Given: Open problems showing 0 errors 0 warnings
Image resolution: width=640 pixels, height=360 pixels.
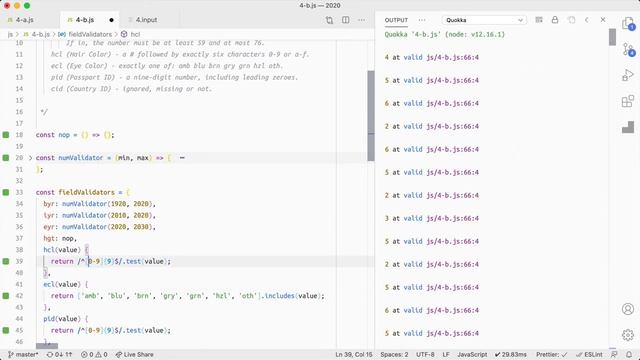Looking at the screenshot, I should click(94, 354).
